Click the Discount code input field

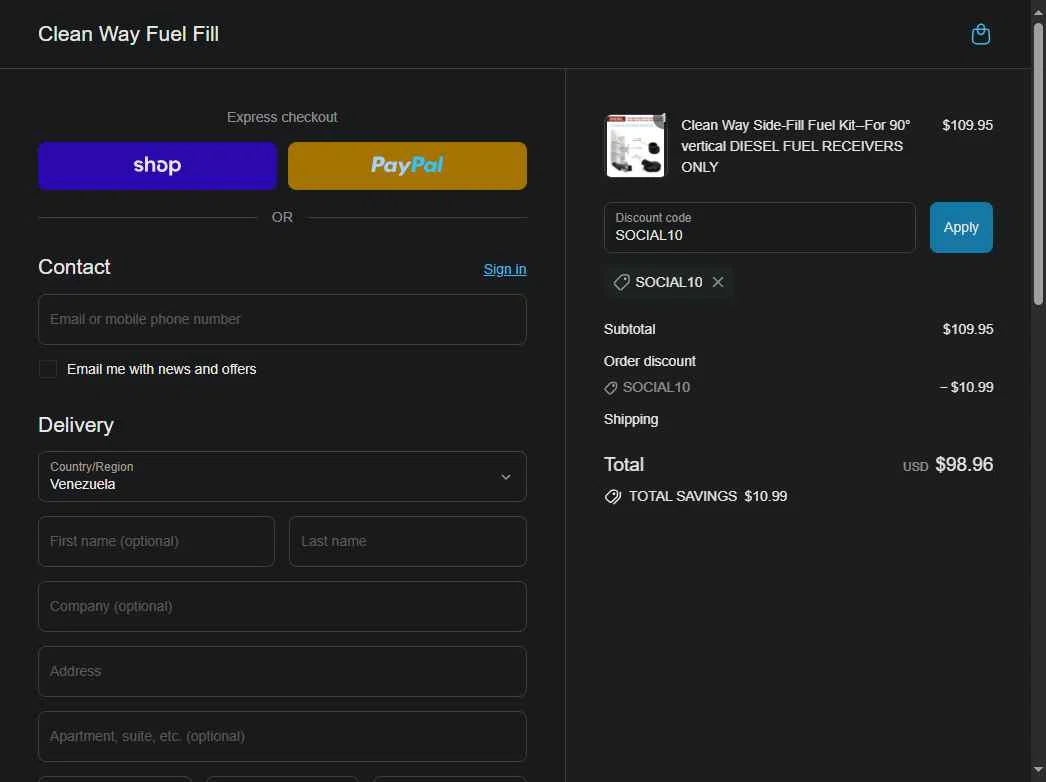[x=760, y=228]
